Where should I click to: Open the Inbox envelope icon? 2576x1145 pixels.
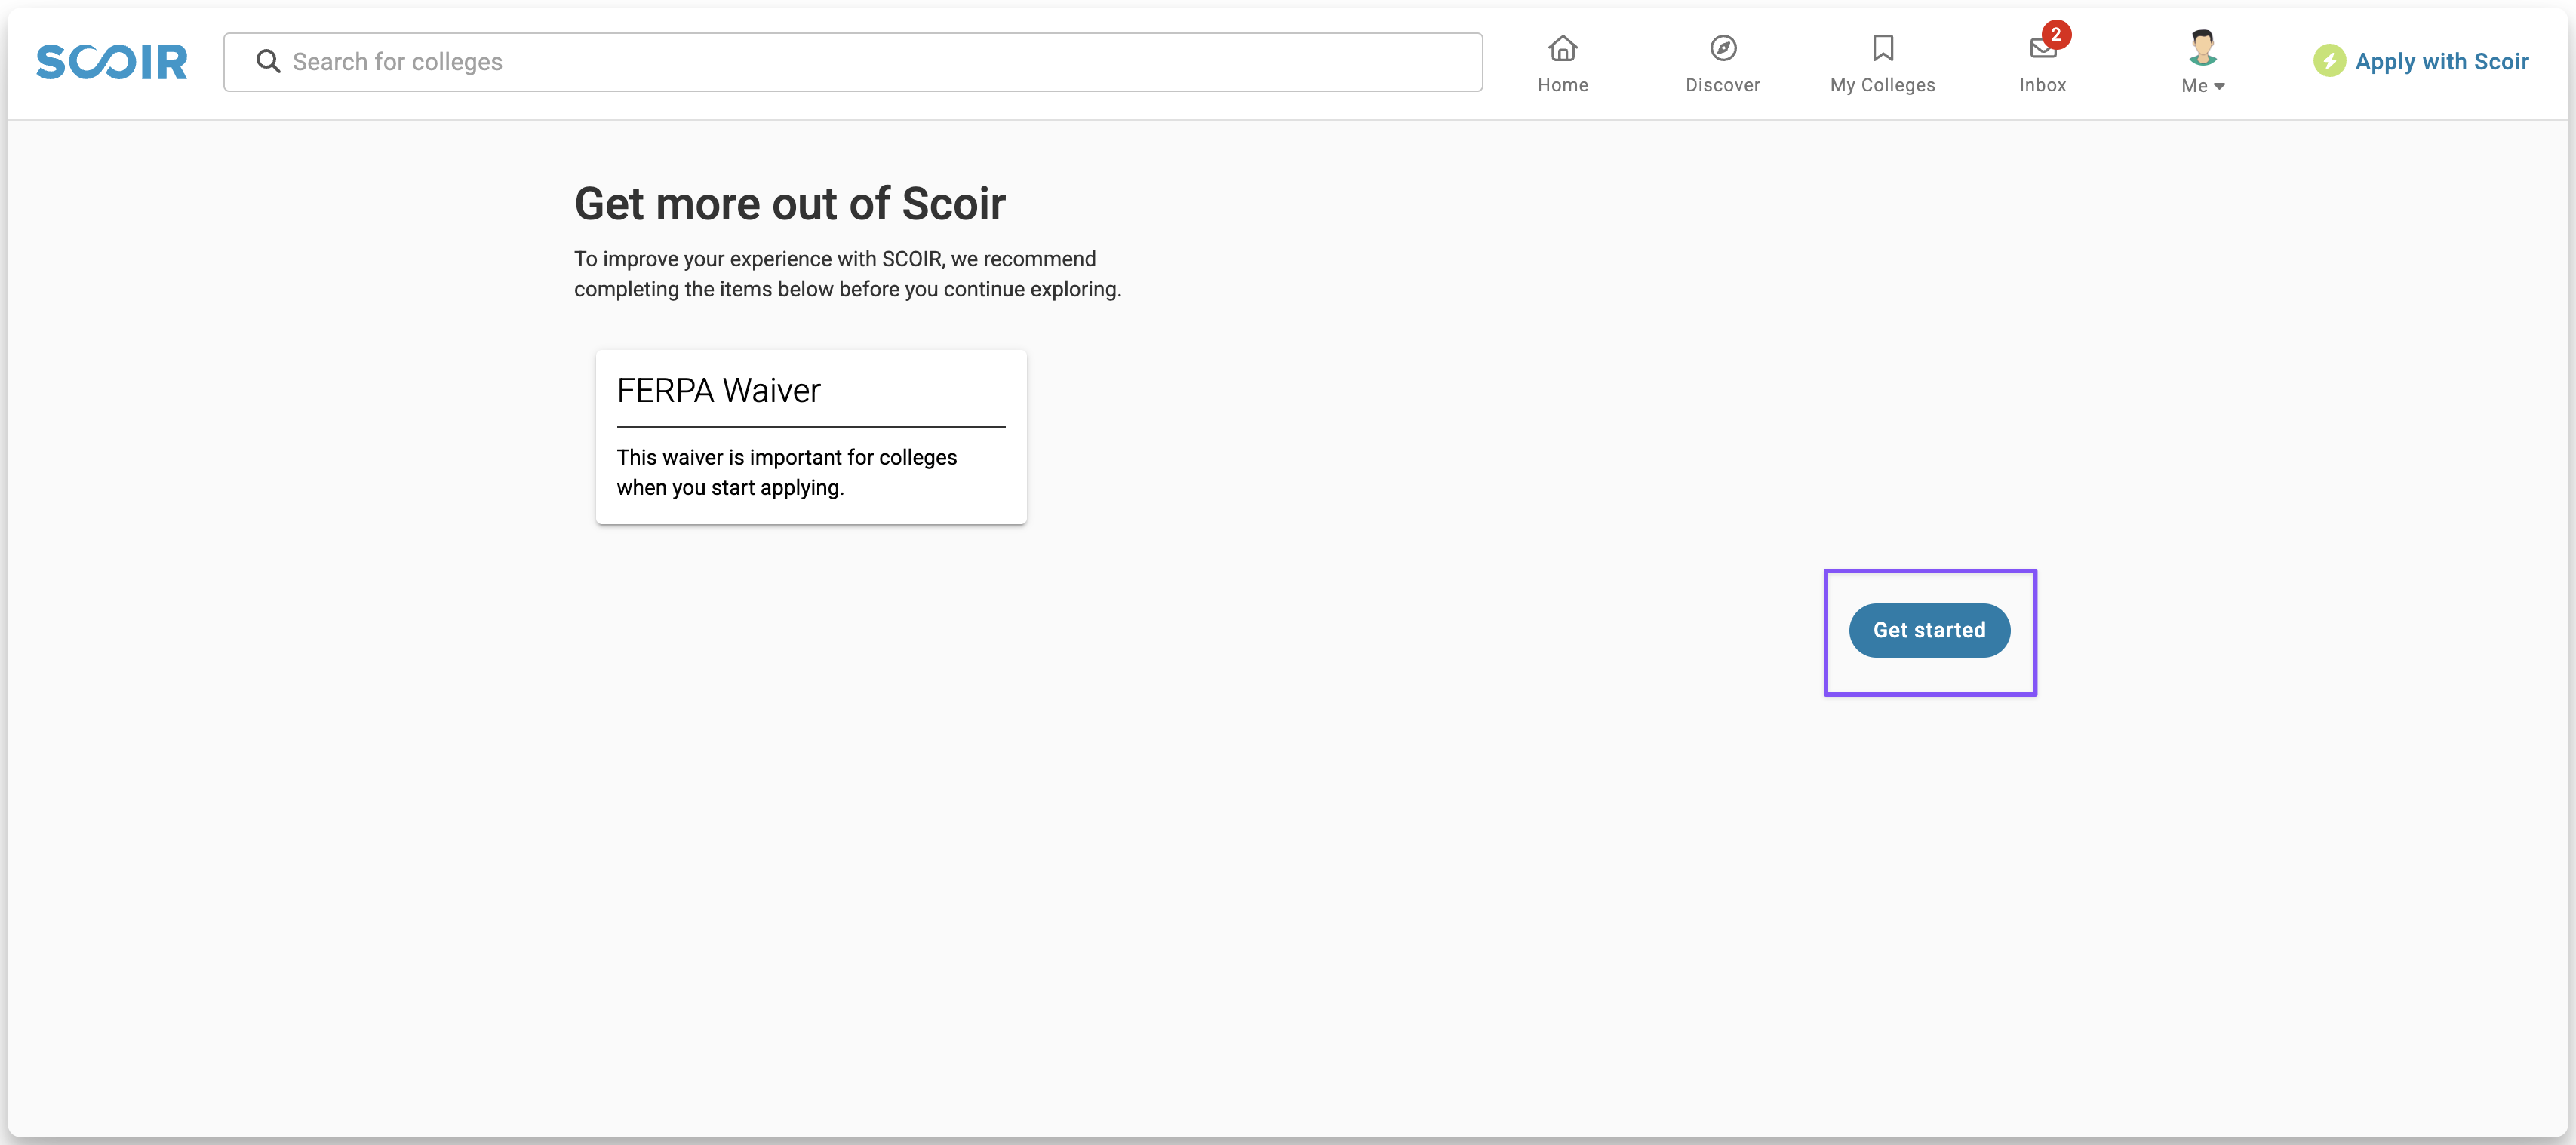coord(2040,50)
